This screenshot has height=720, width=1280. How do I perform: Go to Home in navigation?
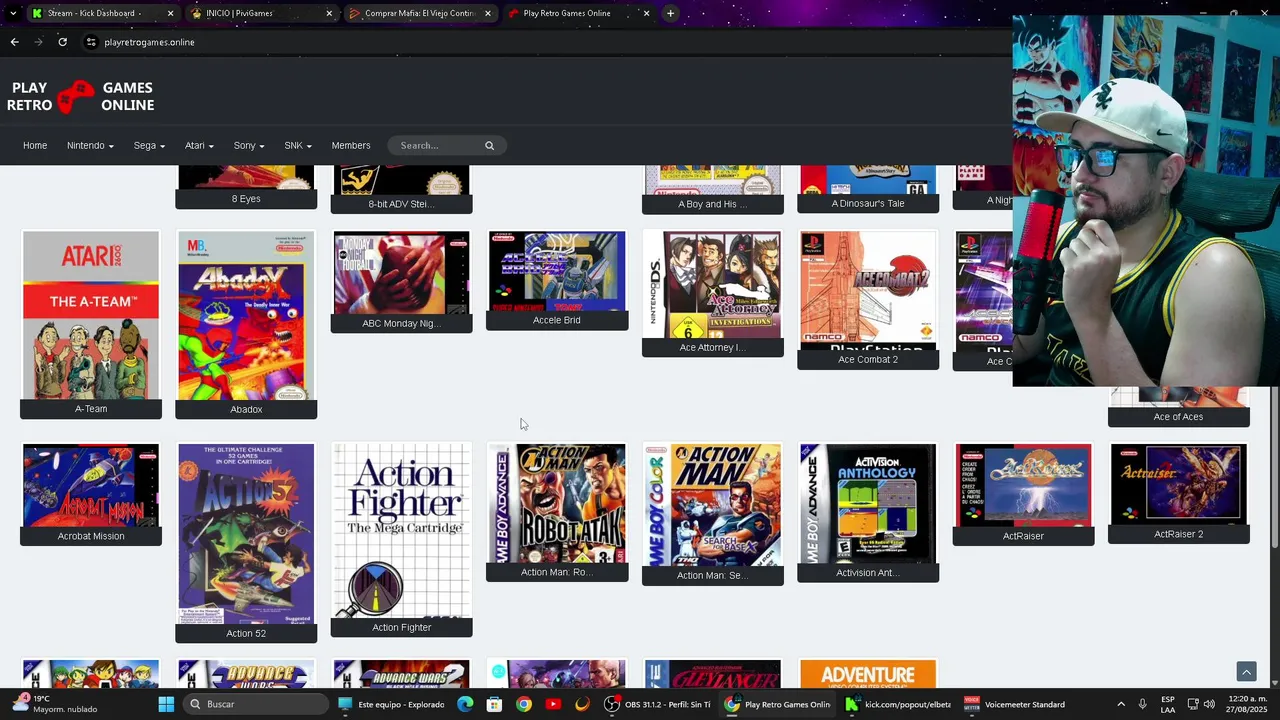(35, 146)
